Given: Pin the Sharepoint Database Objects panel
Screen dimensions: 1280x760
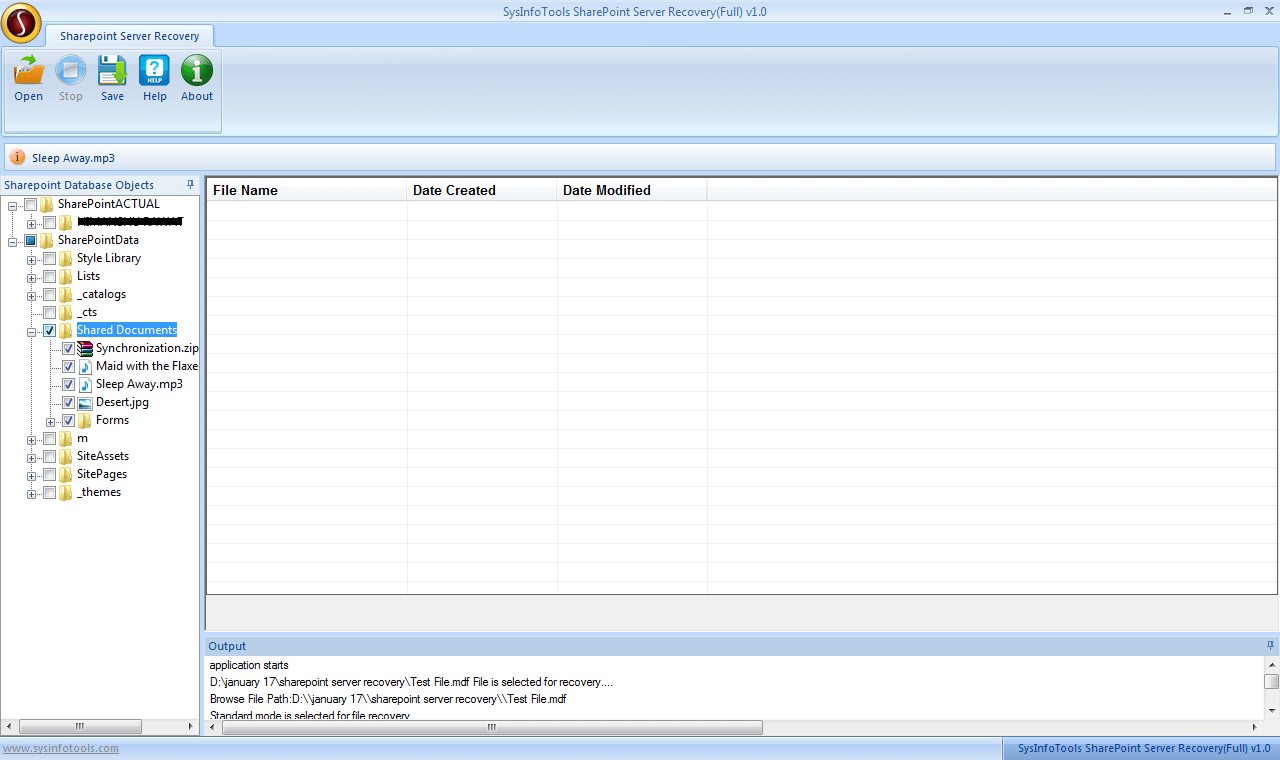Looking at the screenshot, I should (190, 185).
